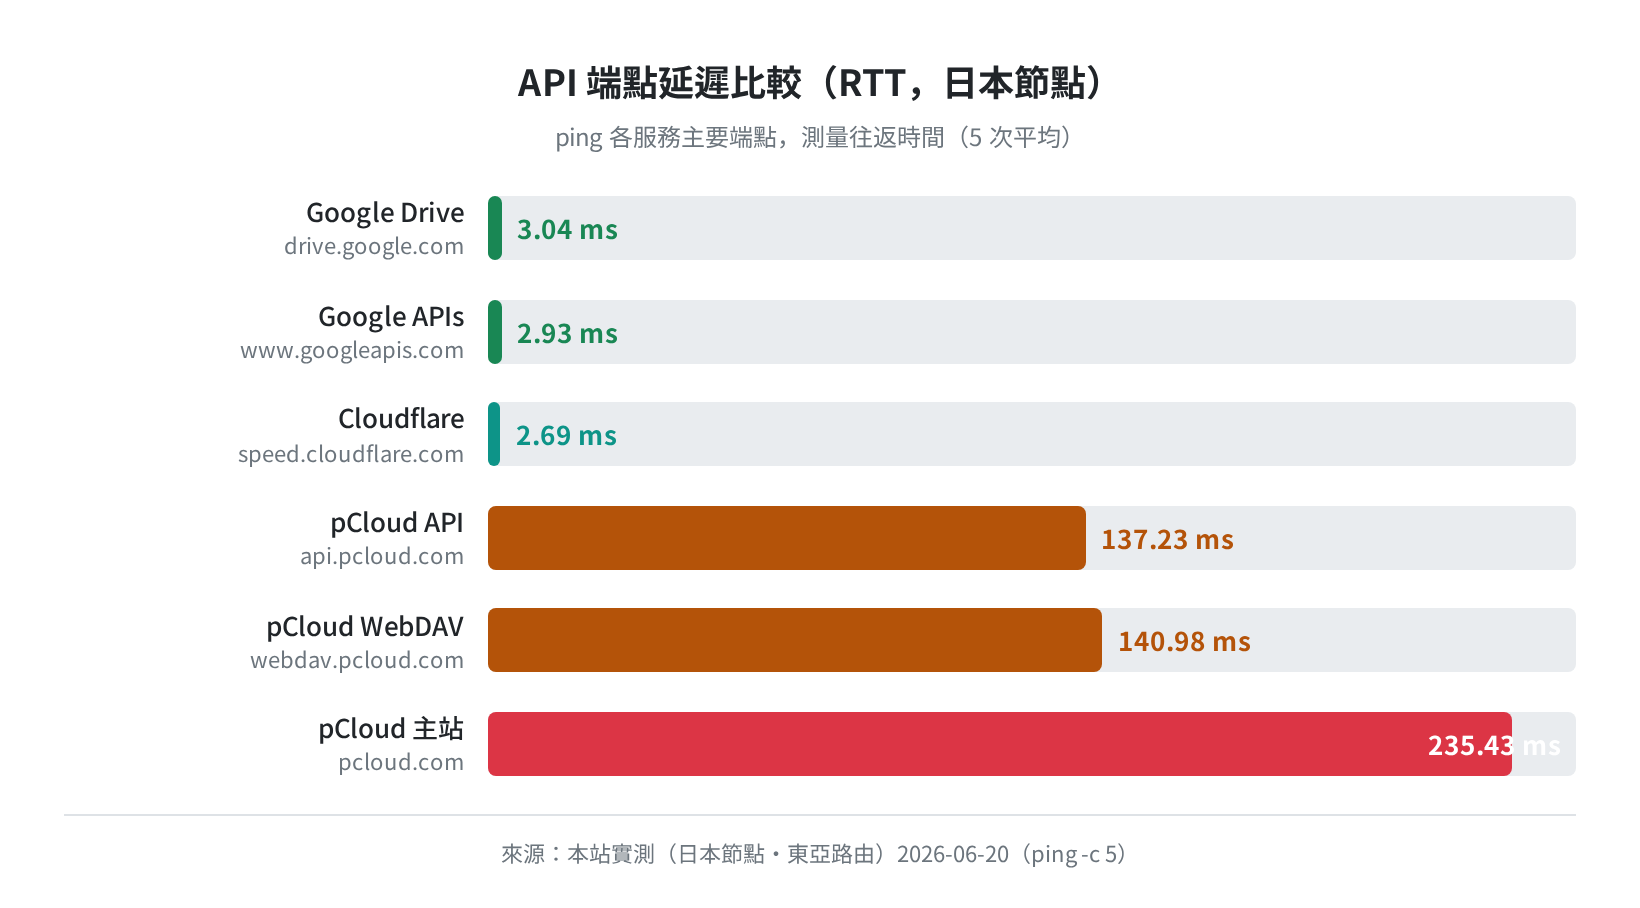Select the 'pCloud 主站' row label
The height and width of the screenshot is (908, 1640).
[391, 729]
